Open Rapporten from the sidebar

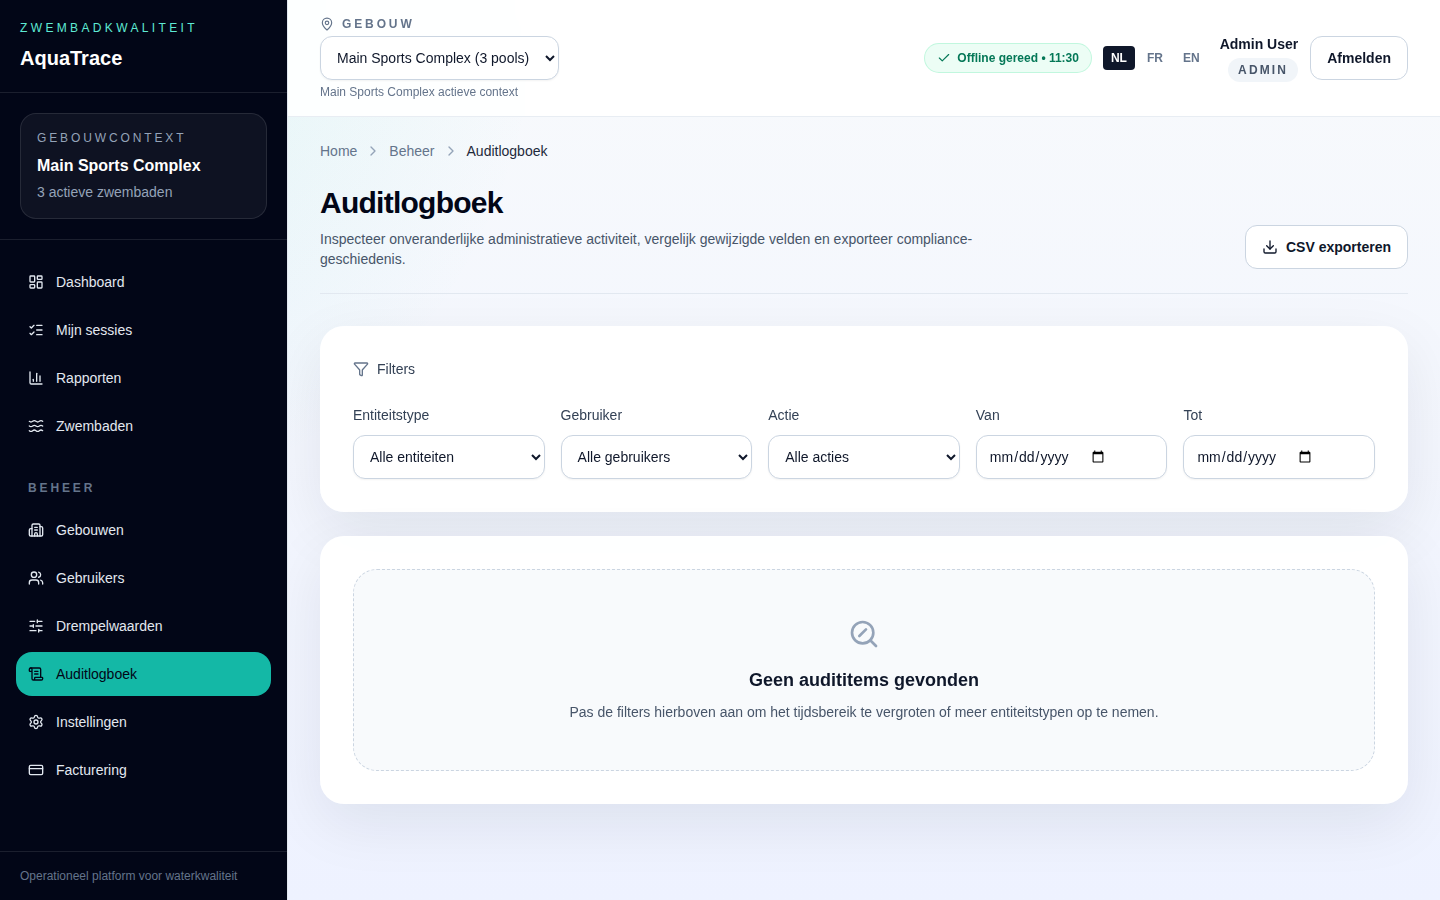tap(143, 378)
